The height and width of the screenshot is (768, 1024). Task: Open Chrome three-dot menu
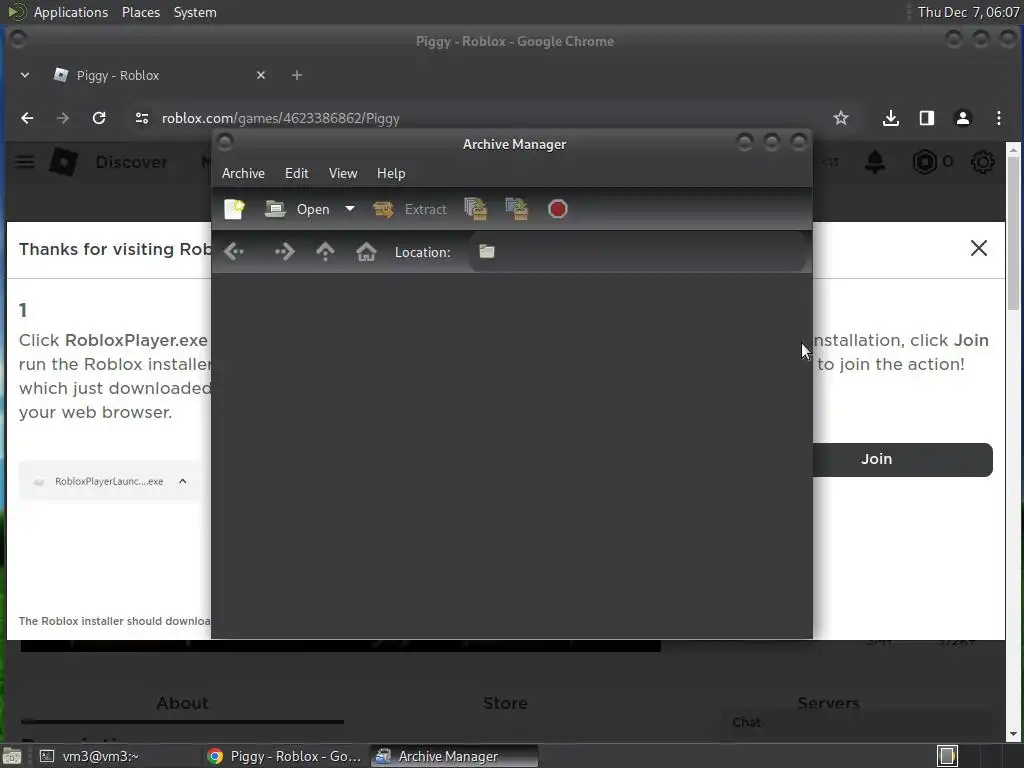click(x=999, y=118)
